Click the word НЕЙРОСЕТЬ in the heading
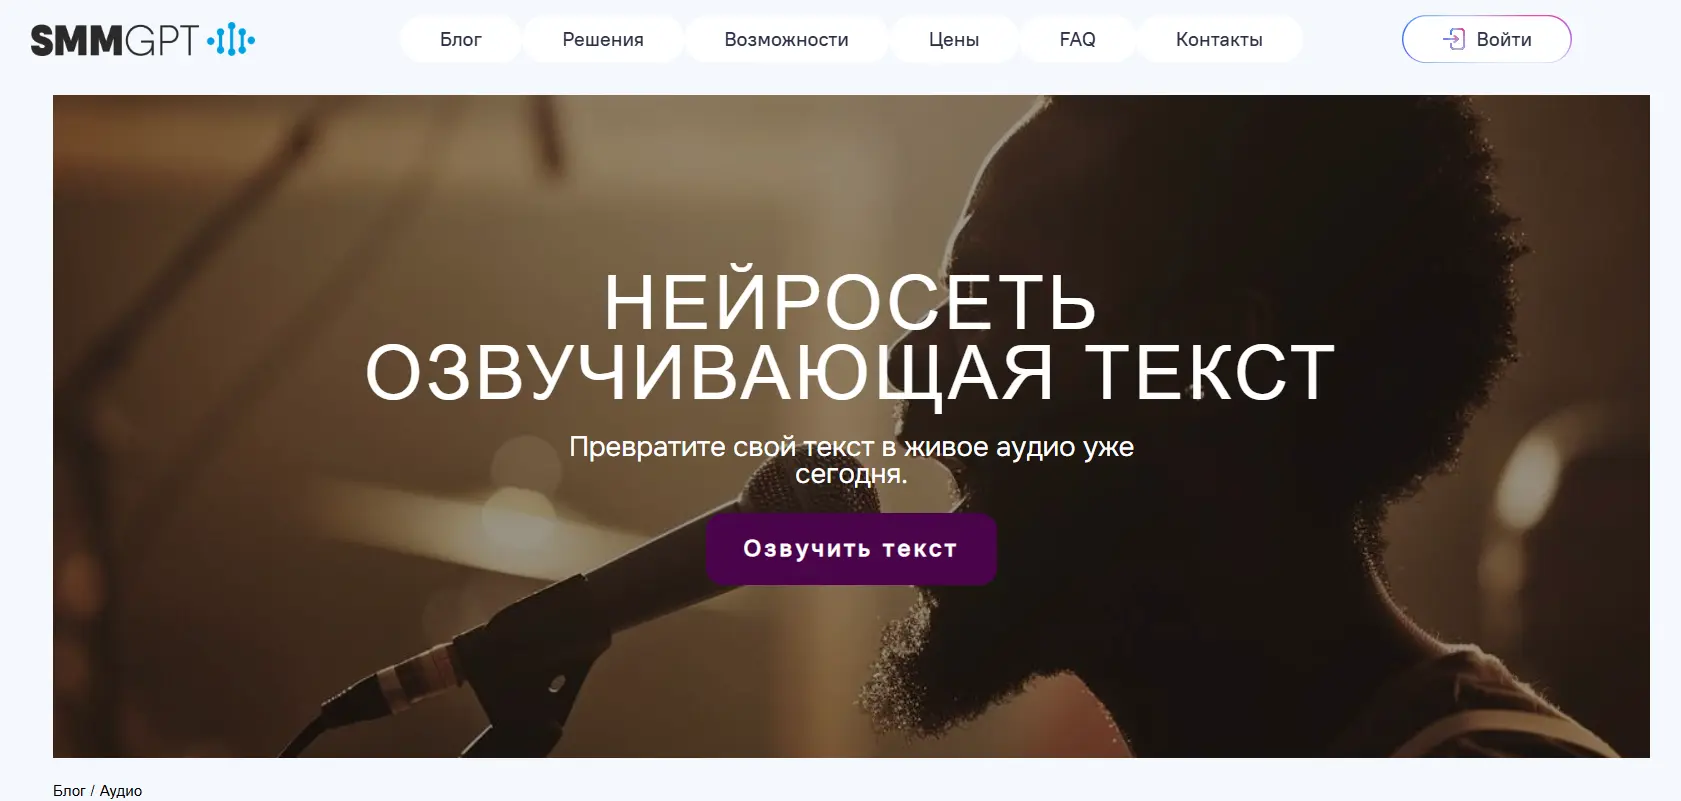Image resolution: width=1681 pixels, height=801 pixels. tap(851, 302)
